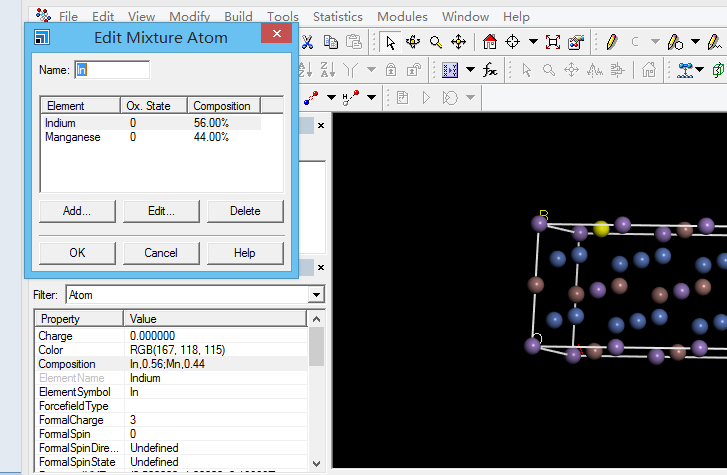Open the Statistics menu
This screenshot has height=475, width=727.
pyautogui.click(x=337, y=17)
